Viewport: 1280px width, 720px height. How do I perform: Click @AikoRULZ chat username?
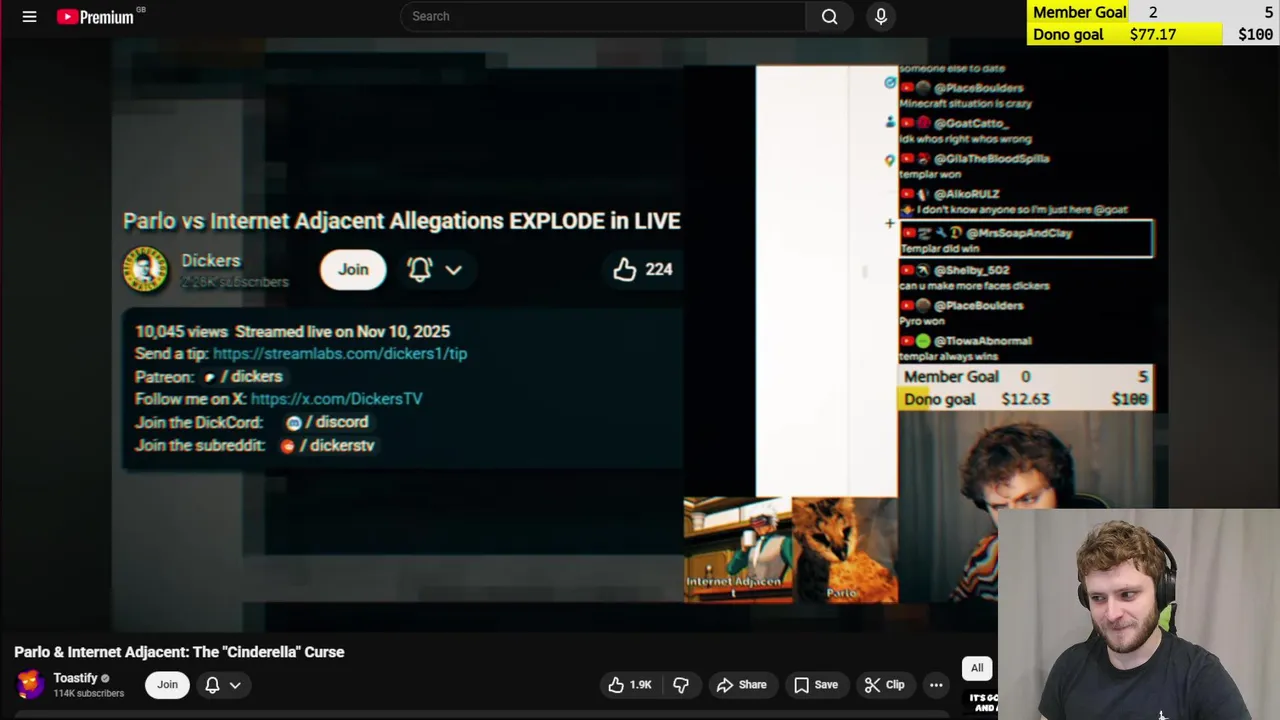pyautogui.click(x=965, y=194)
